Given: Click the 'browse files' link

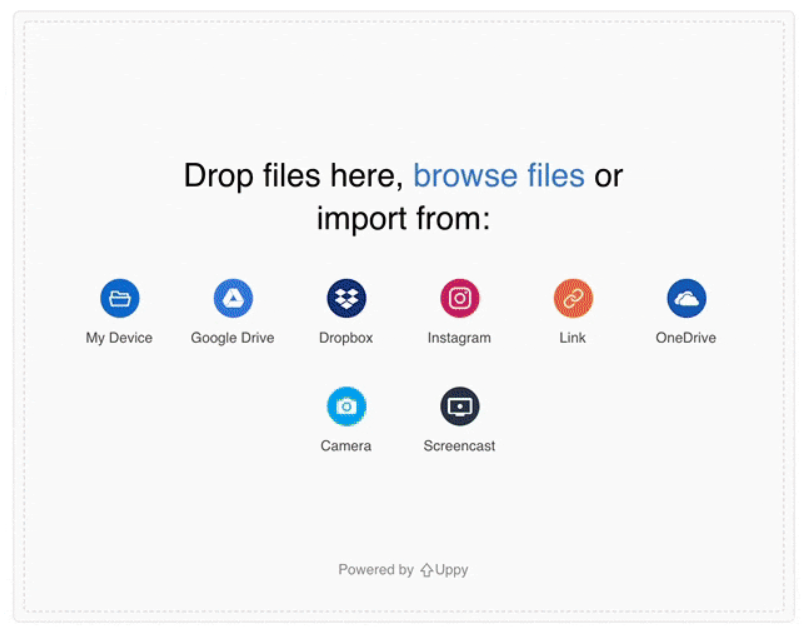Looking at the screenshot, I should [x=499, y=175].
